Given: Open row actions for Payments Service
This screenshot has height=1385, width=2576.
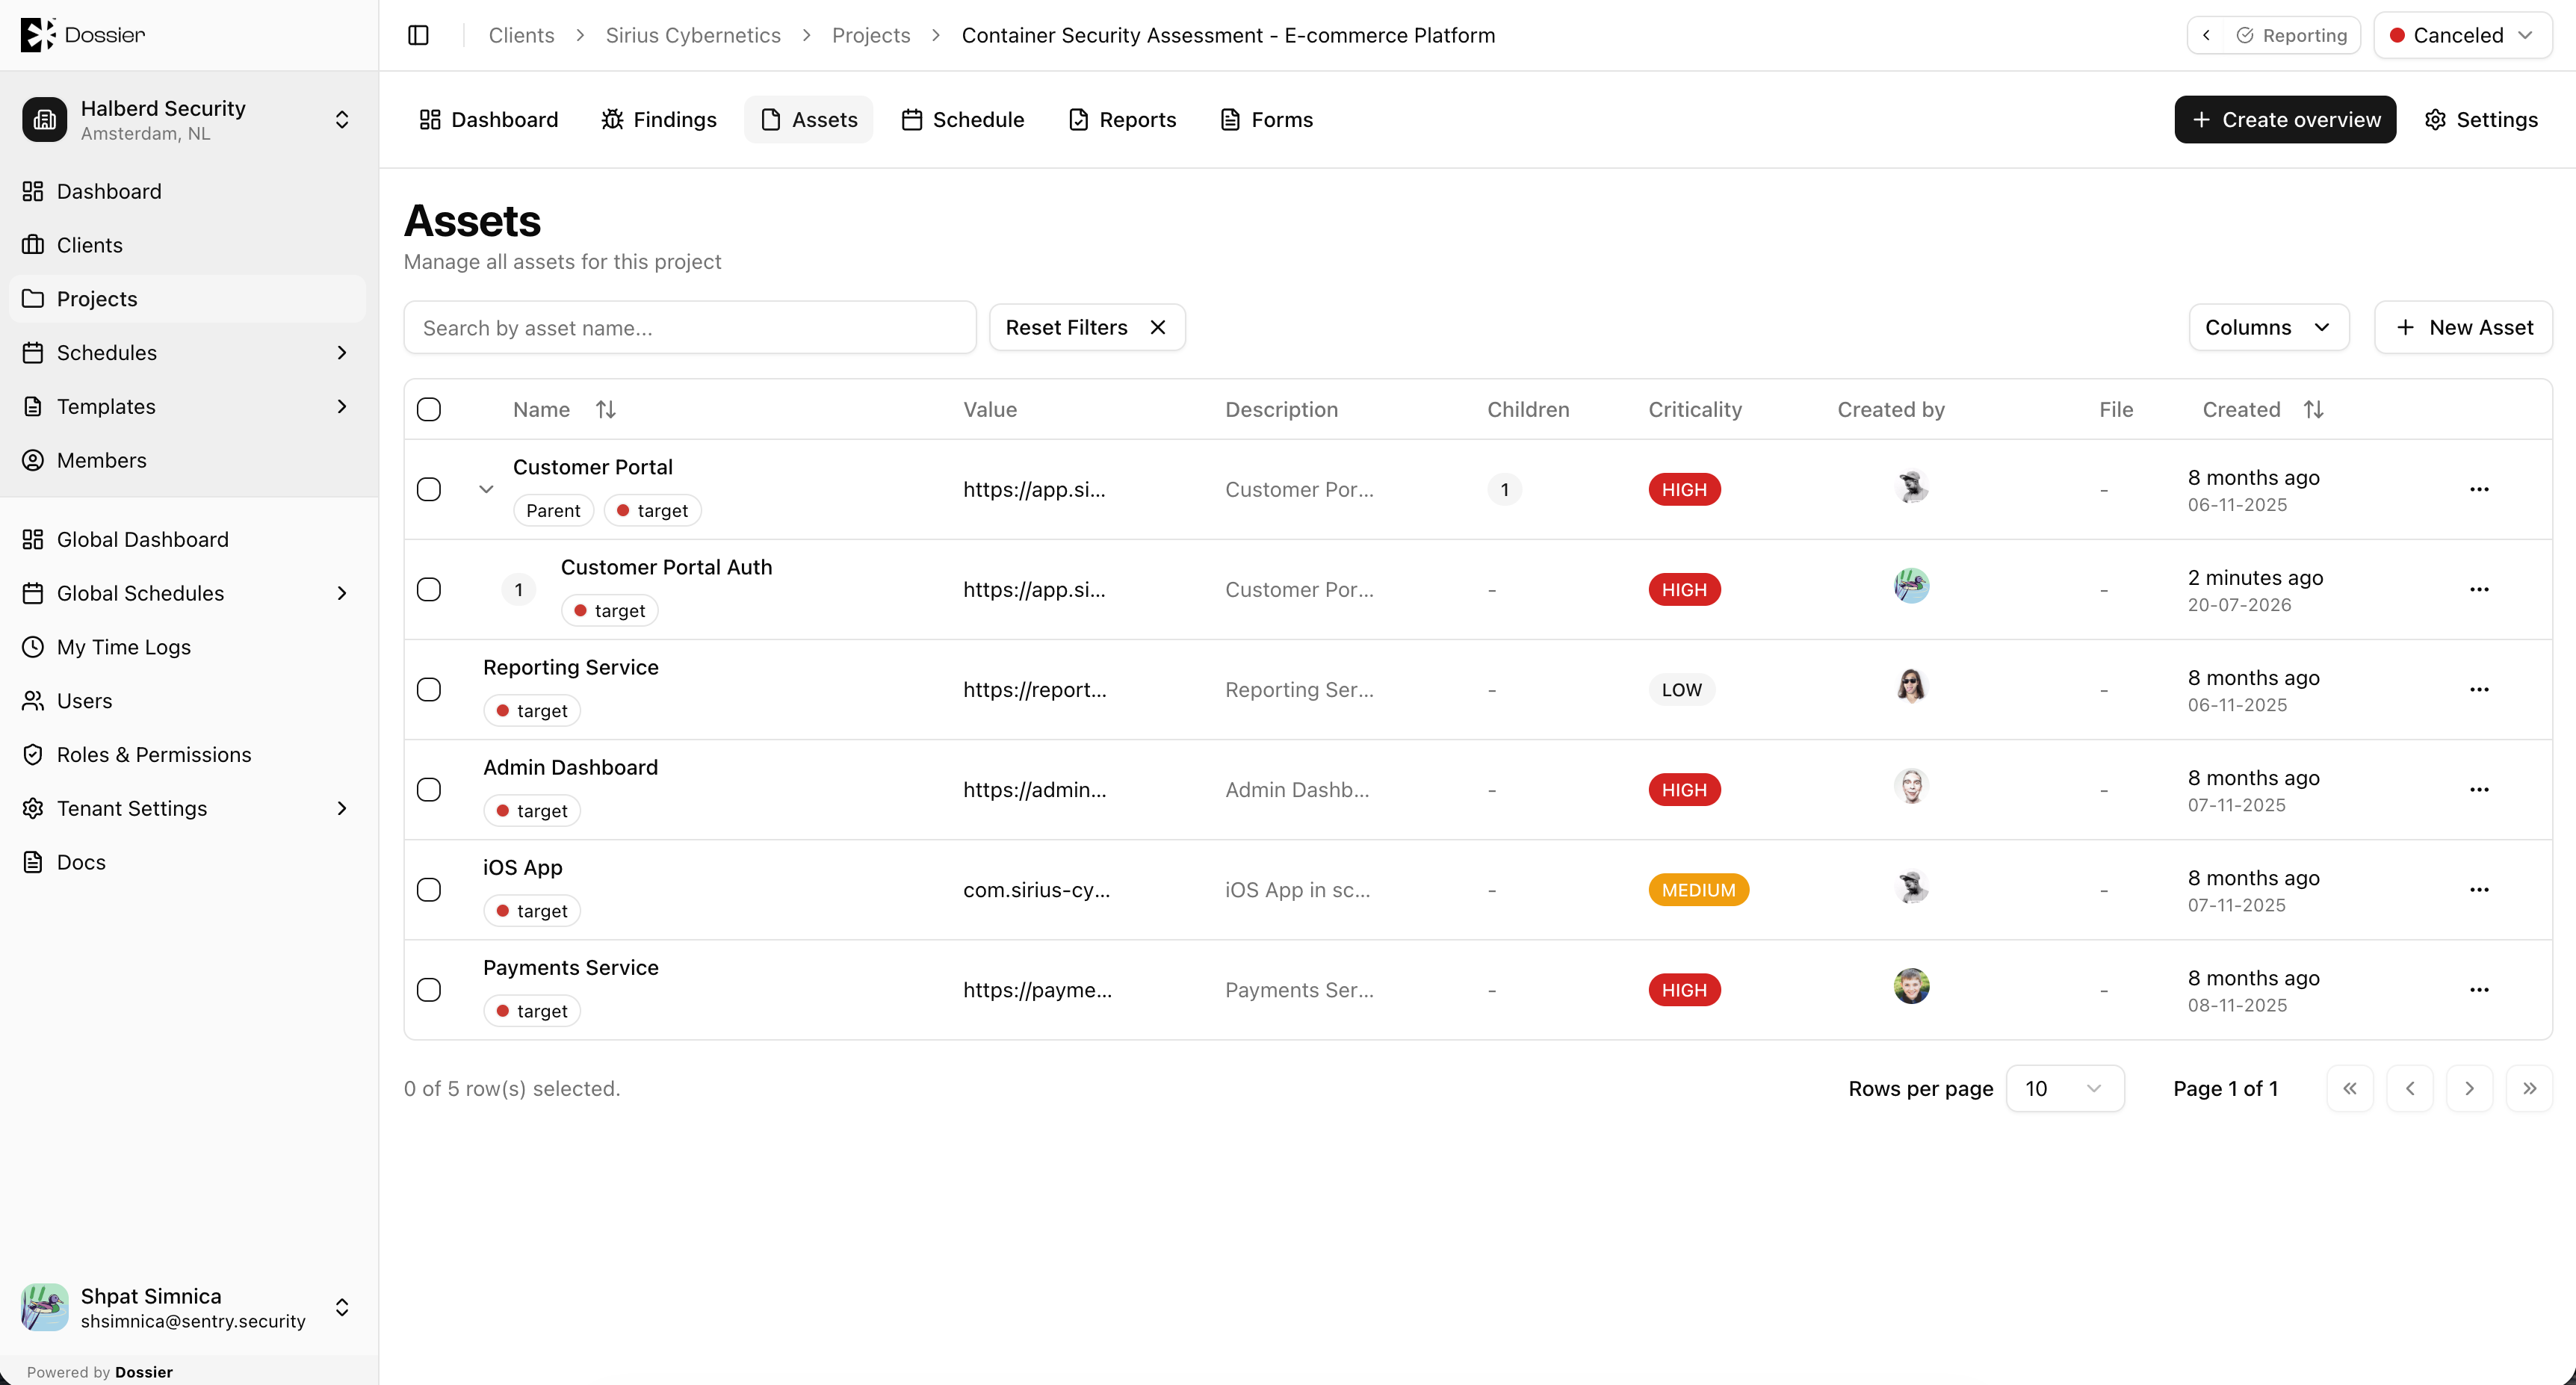Looking at the screenshot, I should pos(2479,989).
